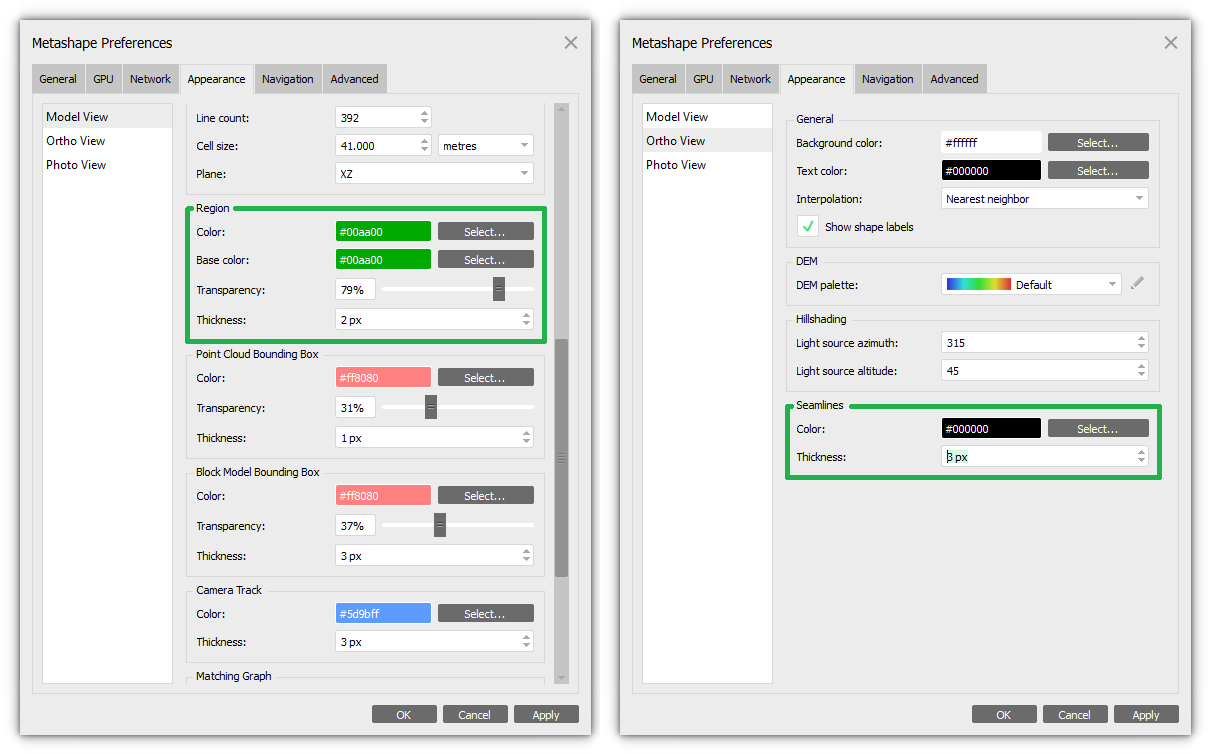
Task: Click Camera Track Thickness stepper
Action: point(527,642)
